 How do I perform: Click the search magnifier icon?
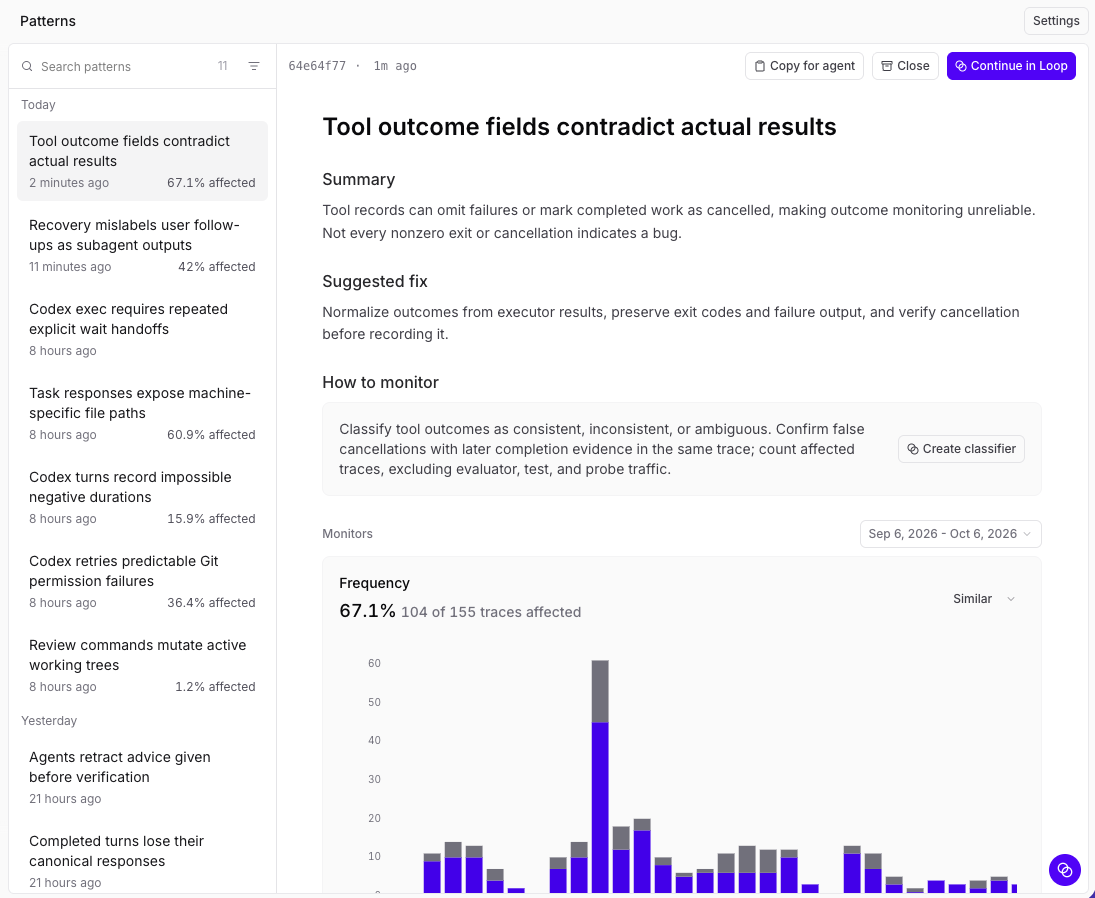[x=27, y=66]
